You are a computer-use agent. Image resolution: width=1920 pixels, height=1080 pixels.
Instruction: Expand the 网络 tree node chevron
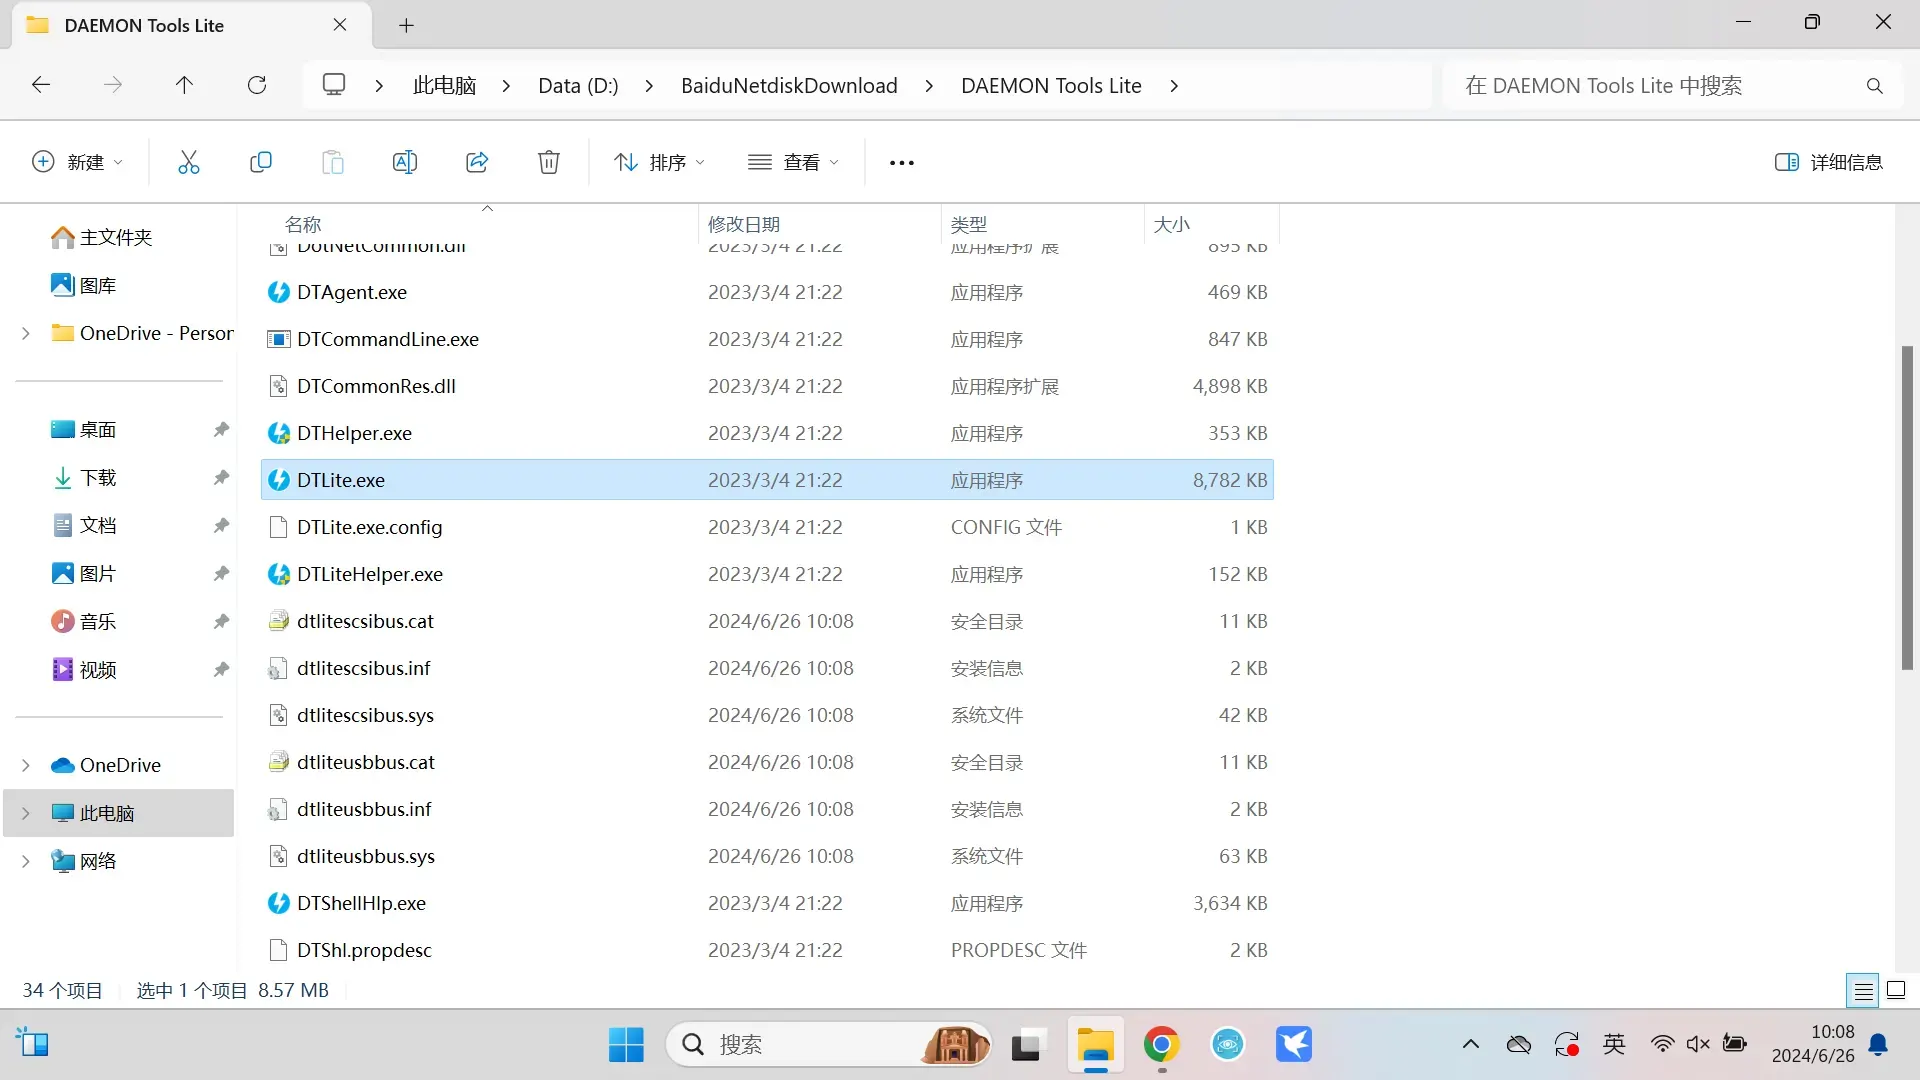point(26,861)
